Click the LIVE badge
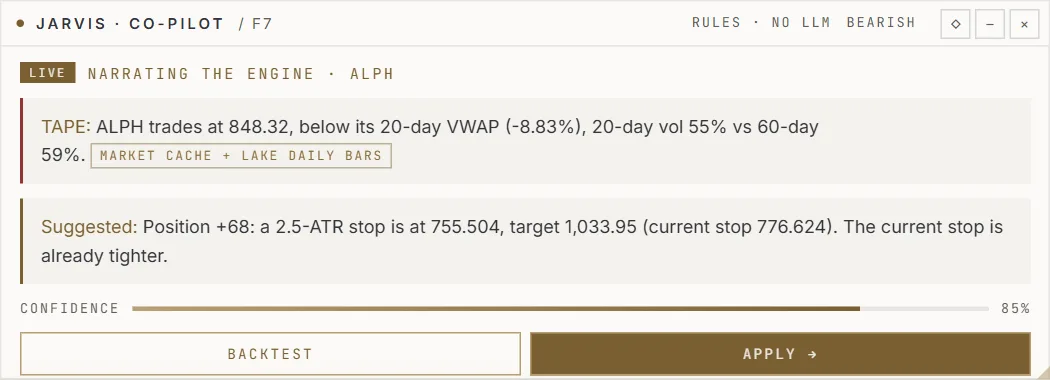The height and width of the screenshot is (380, 1050). tap(48, 73)
